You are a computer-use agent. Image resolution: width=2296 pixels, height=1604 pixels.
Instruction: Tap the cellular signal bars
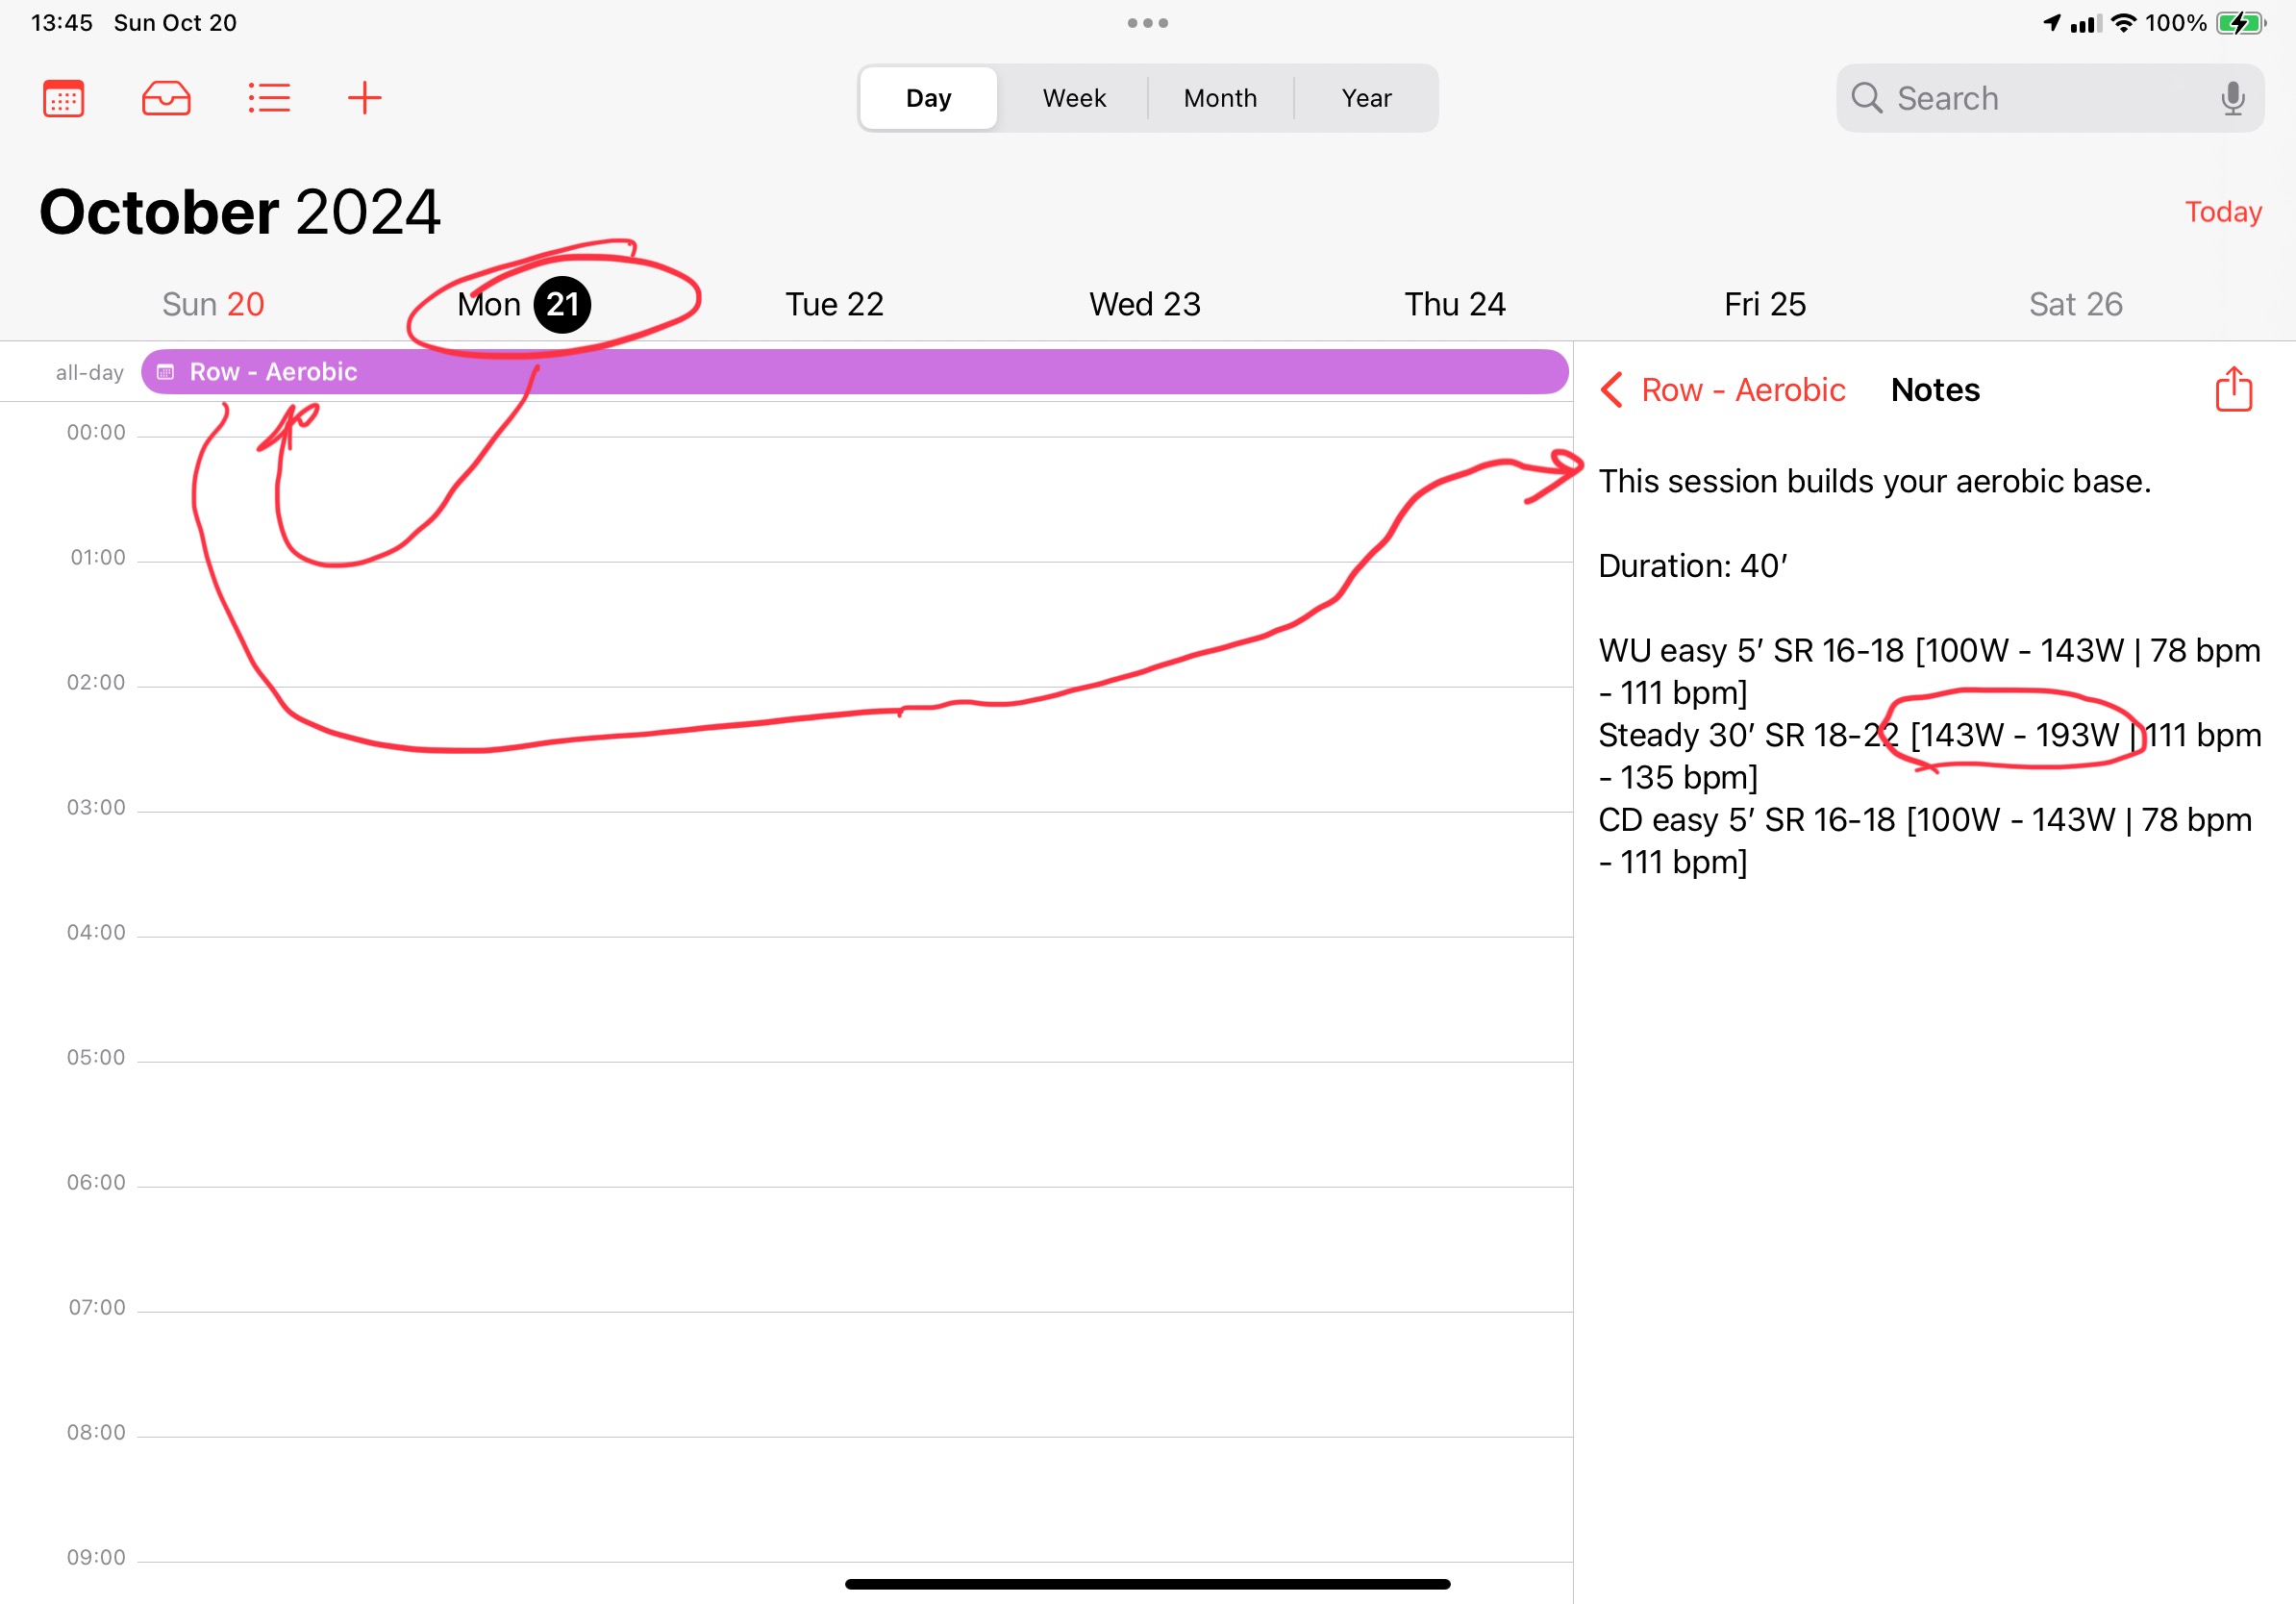2085,23
